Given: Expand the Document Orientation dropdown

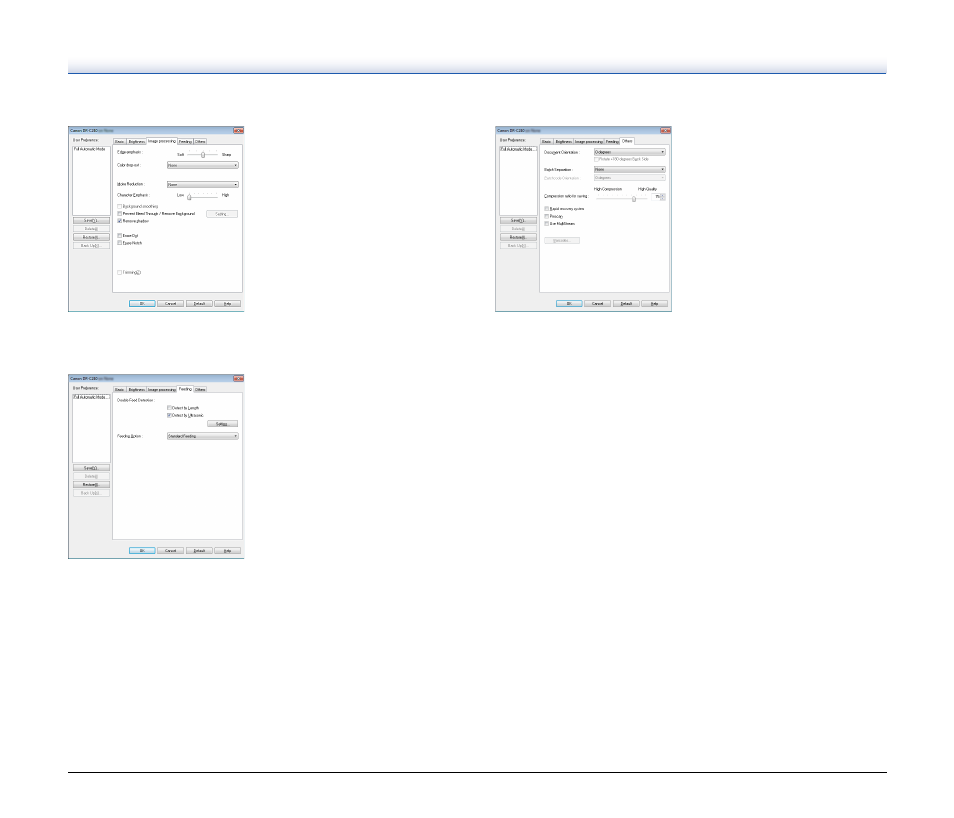Looking at the screenshot, I should 629,152.
